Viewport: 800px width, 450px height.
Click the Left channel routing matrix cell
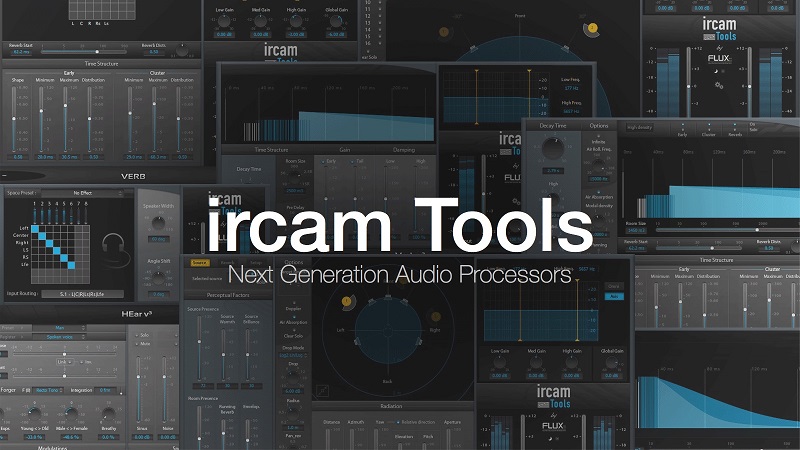(x=35, y=229)
